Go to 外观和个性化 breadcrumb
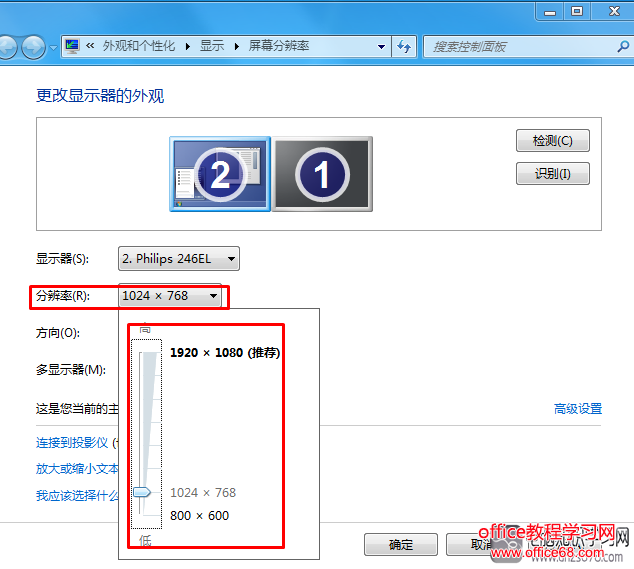 click(139, 46)
